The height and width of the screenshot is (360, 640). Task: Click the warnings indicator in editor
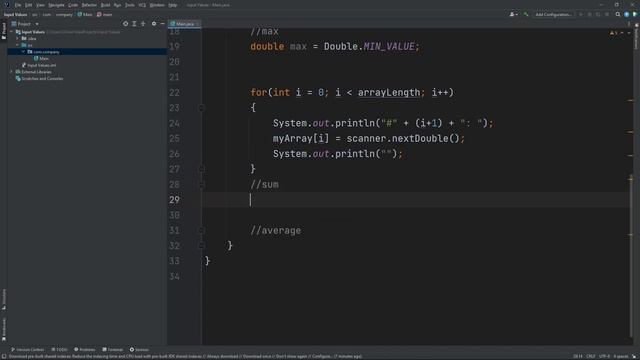point(613,33)
